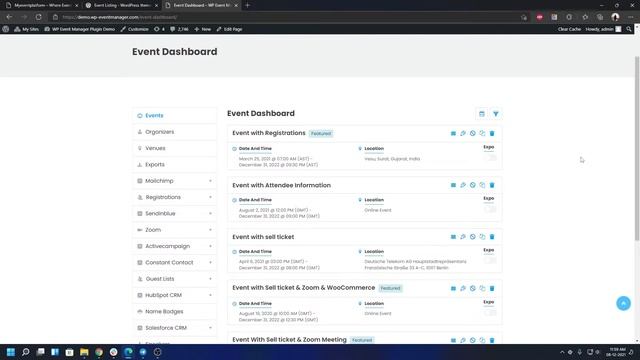This screenshot has height=360, width=640.
Task: Toggle Expo switch for Event with Attendee Information
Action: [490, 209]
